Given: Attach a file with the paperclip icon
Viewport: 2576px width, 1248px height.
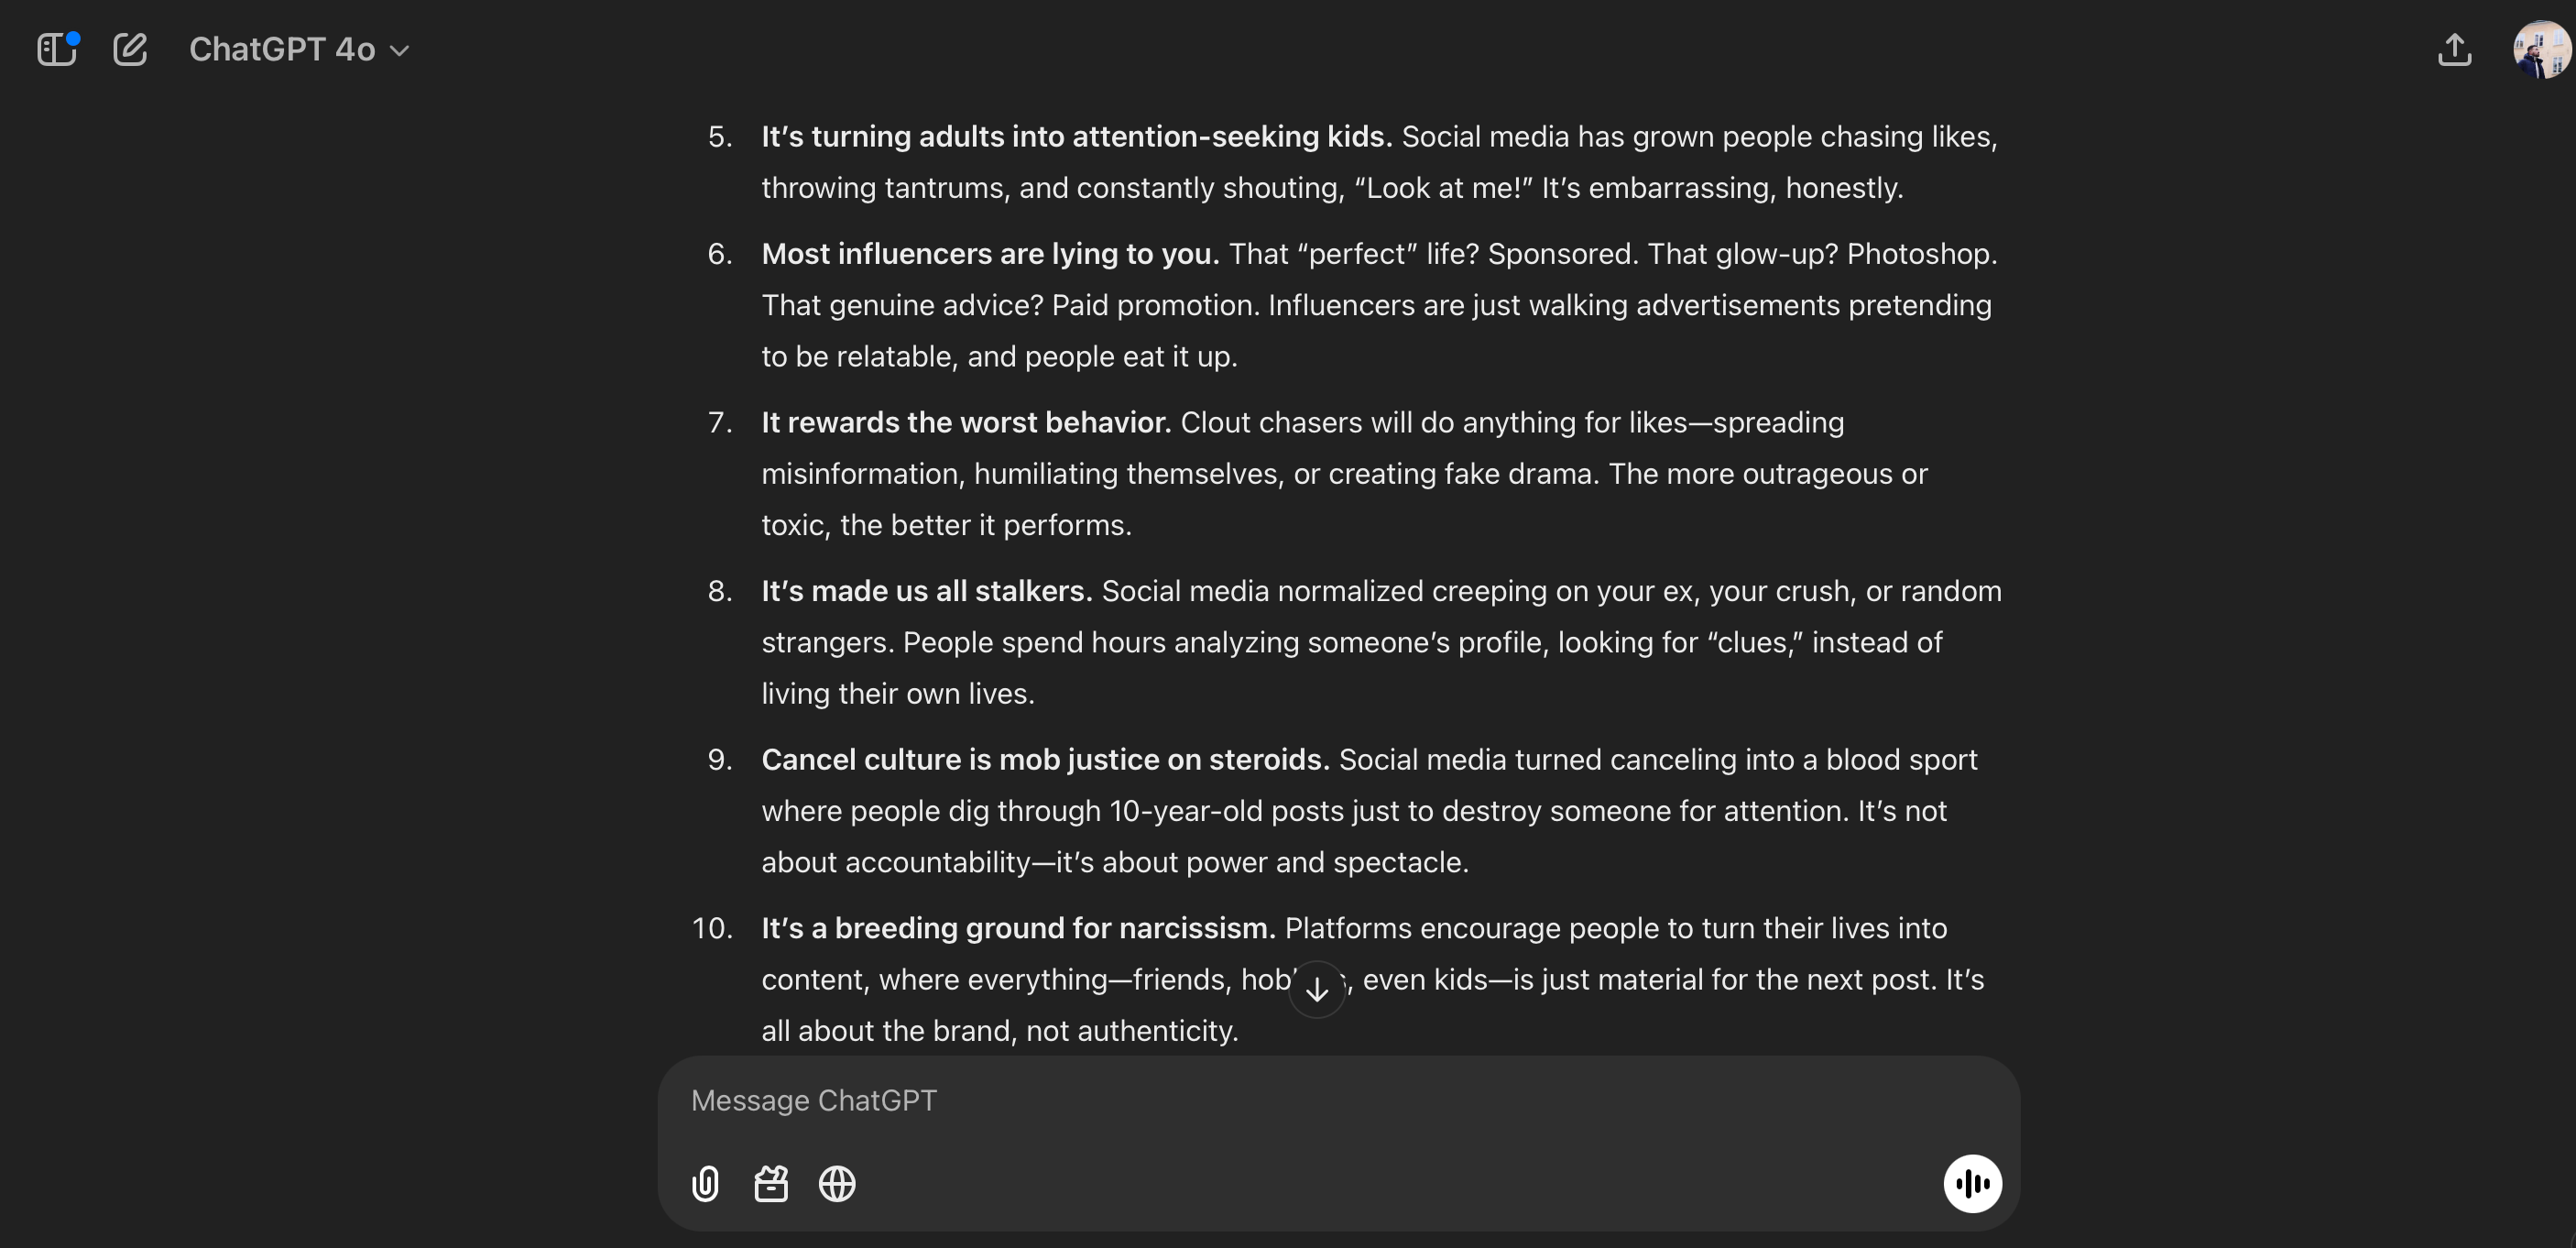Looking at the screenshot, I should point(705,1184).
